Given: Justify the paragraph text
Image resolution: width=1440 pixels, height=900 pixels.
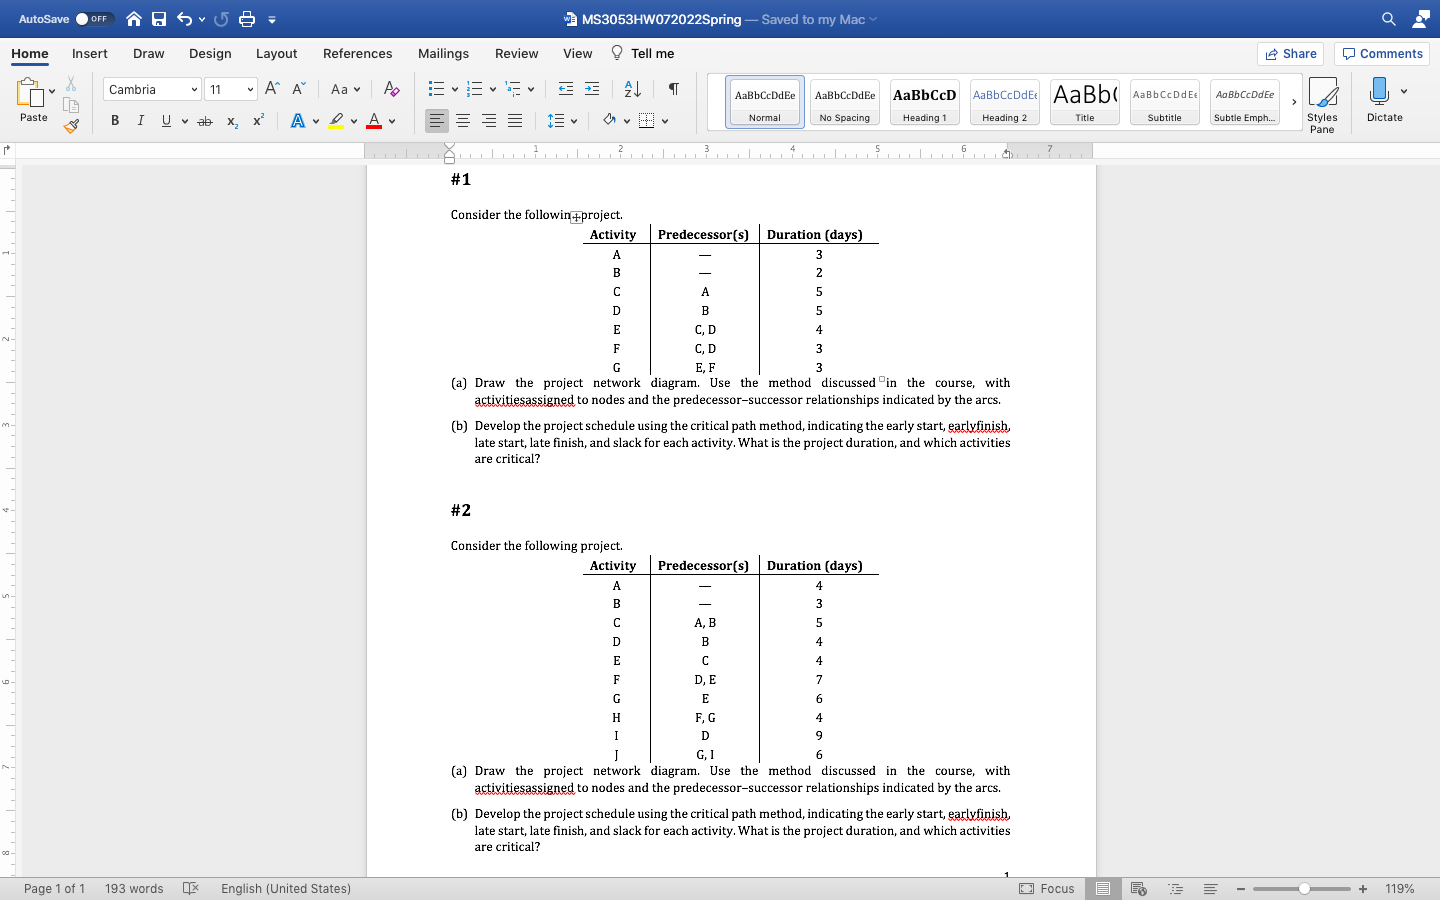Looking at the screenshot, I should pos(515,121).
